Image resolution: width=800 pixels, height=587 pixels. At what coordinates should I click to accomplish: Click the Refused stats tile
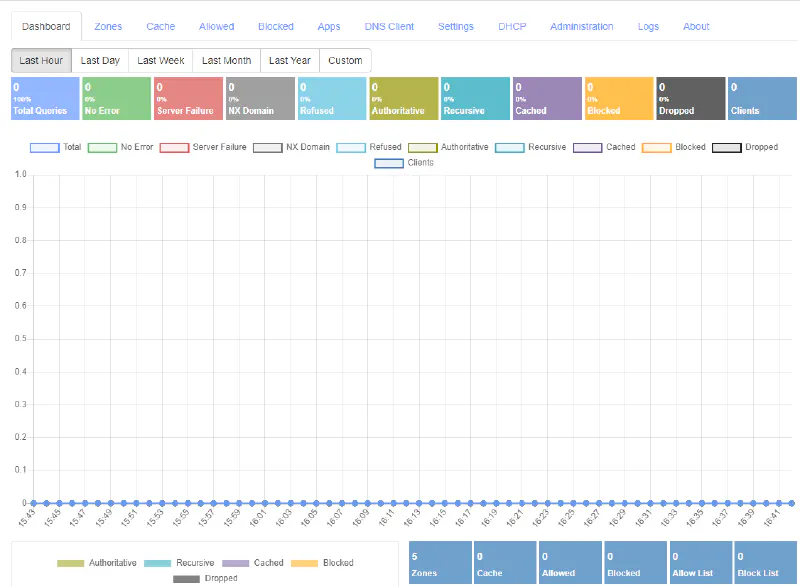coord(332,98)
